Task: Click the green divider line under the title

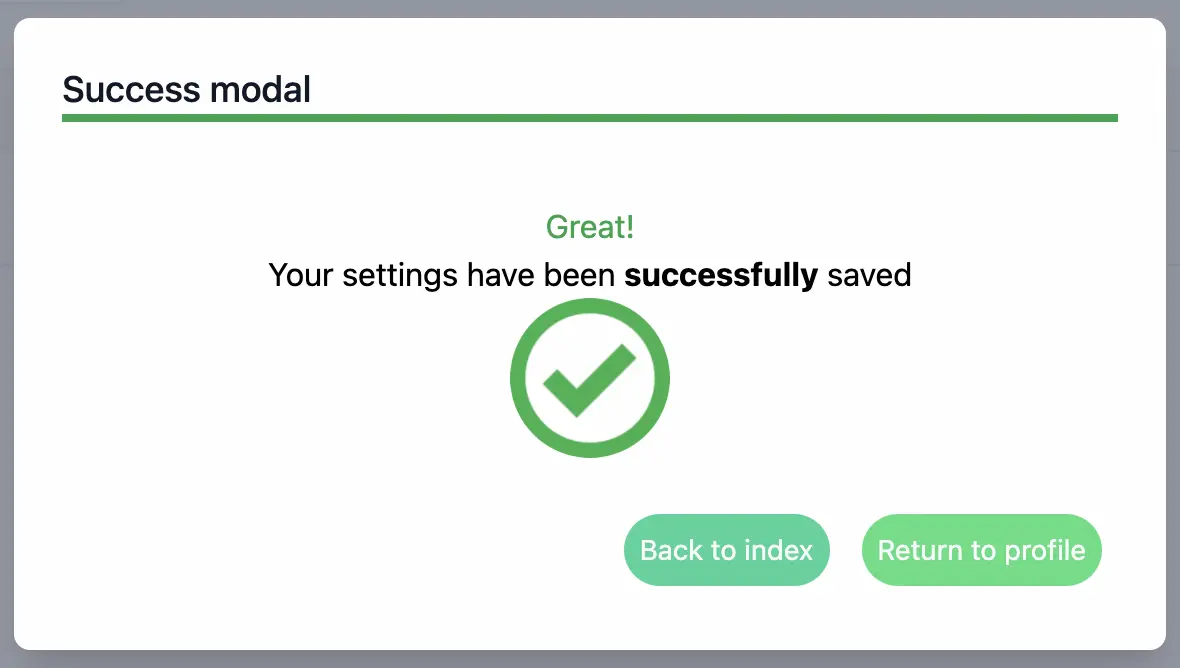Action: coord(590,118)
